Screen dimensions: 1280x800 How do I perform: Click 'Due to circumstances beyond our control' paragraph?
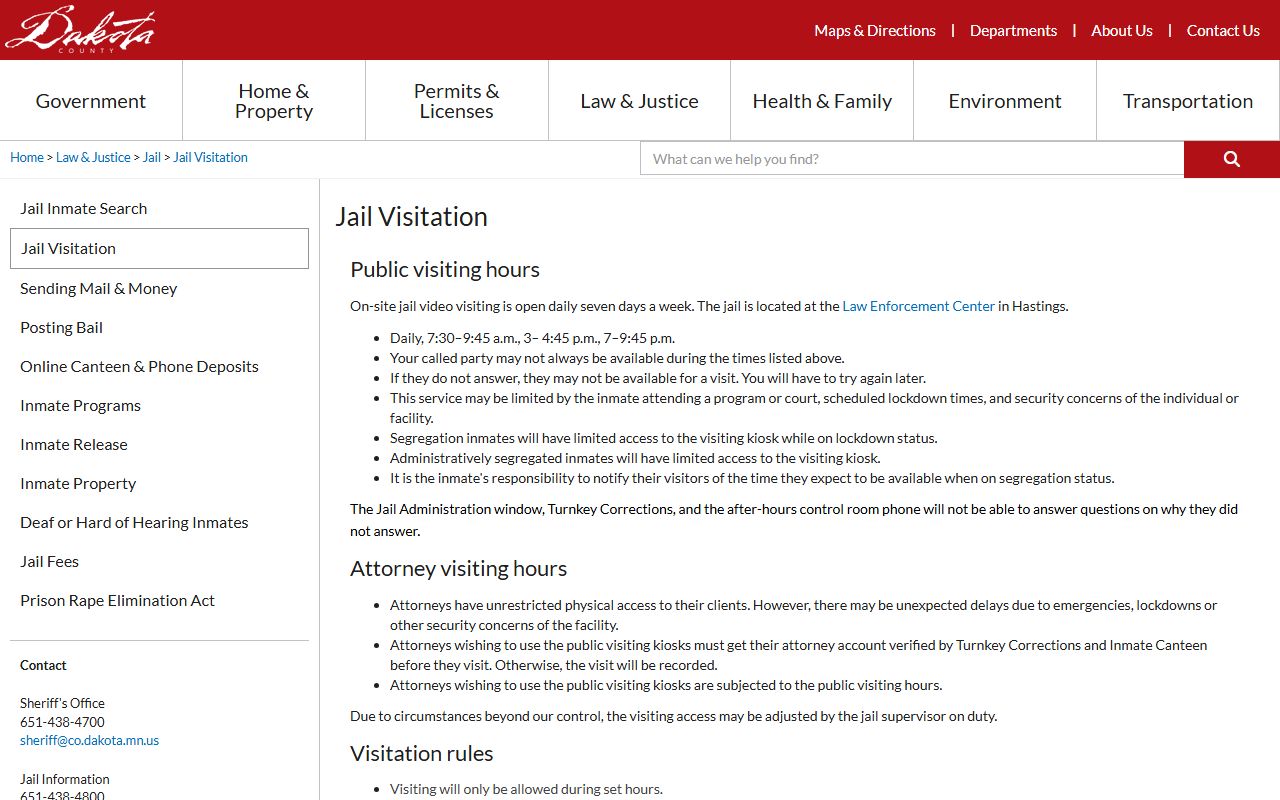(x=673, y=716)
